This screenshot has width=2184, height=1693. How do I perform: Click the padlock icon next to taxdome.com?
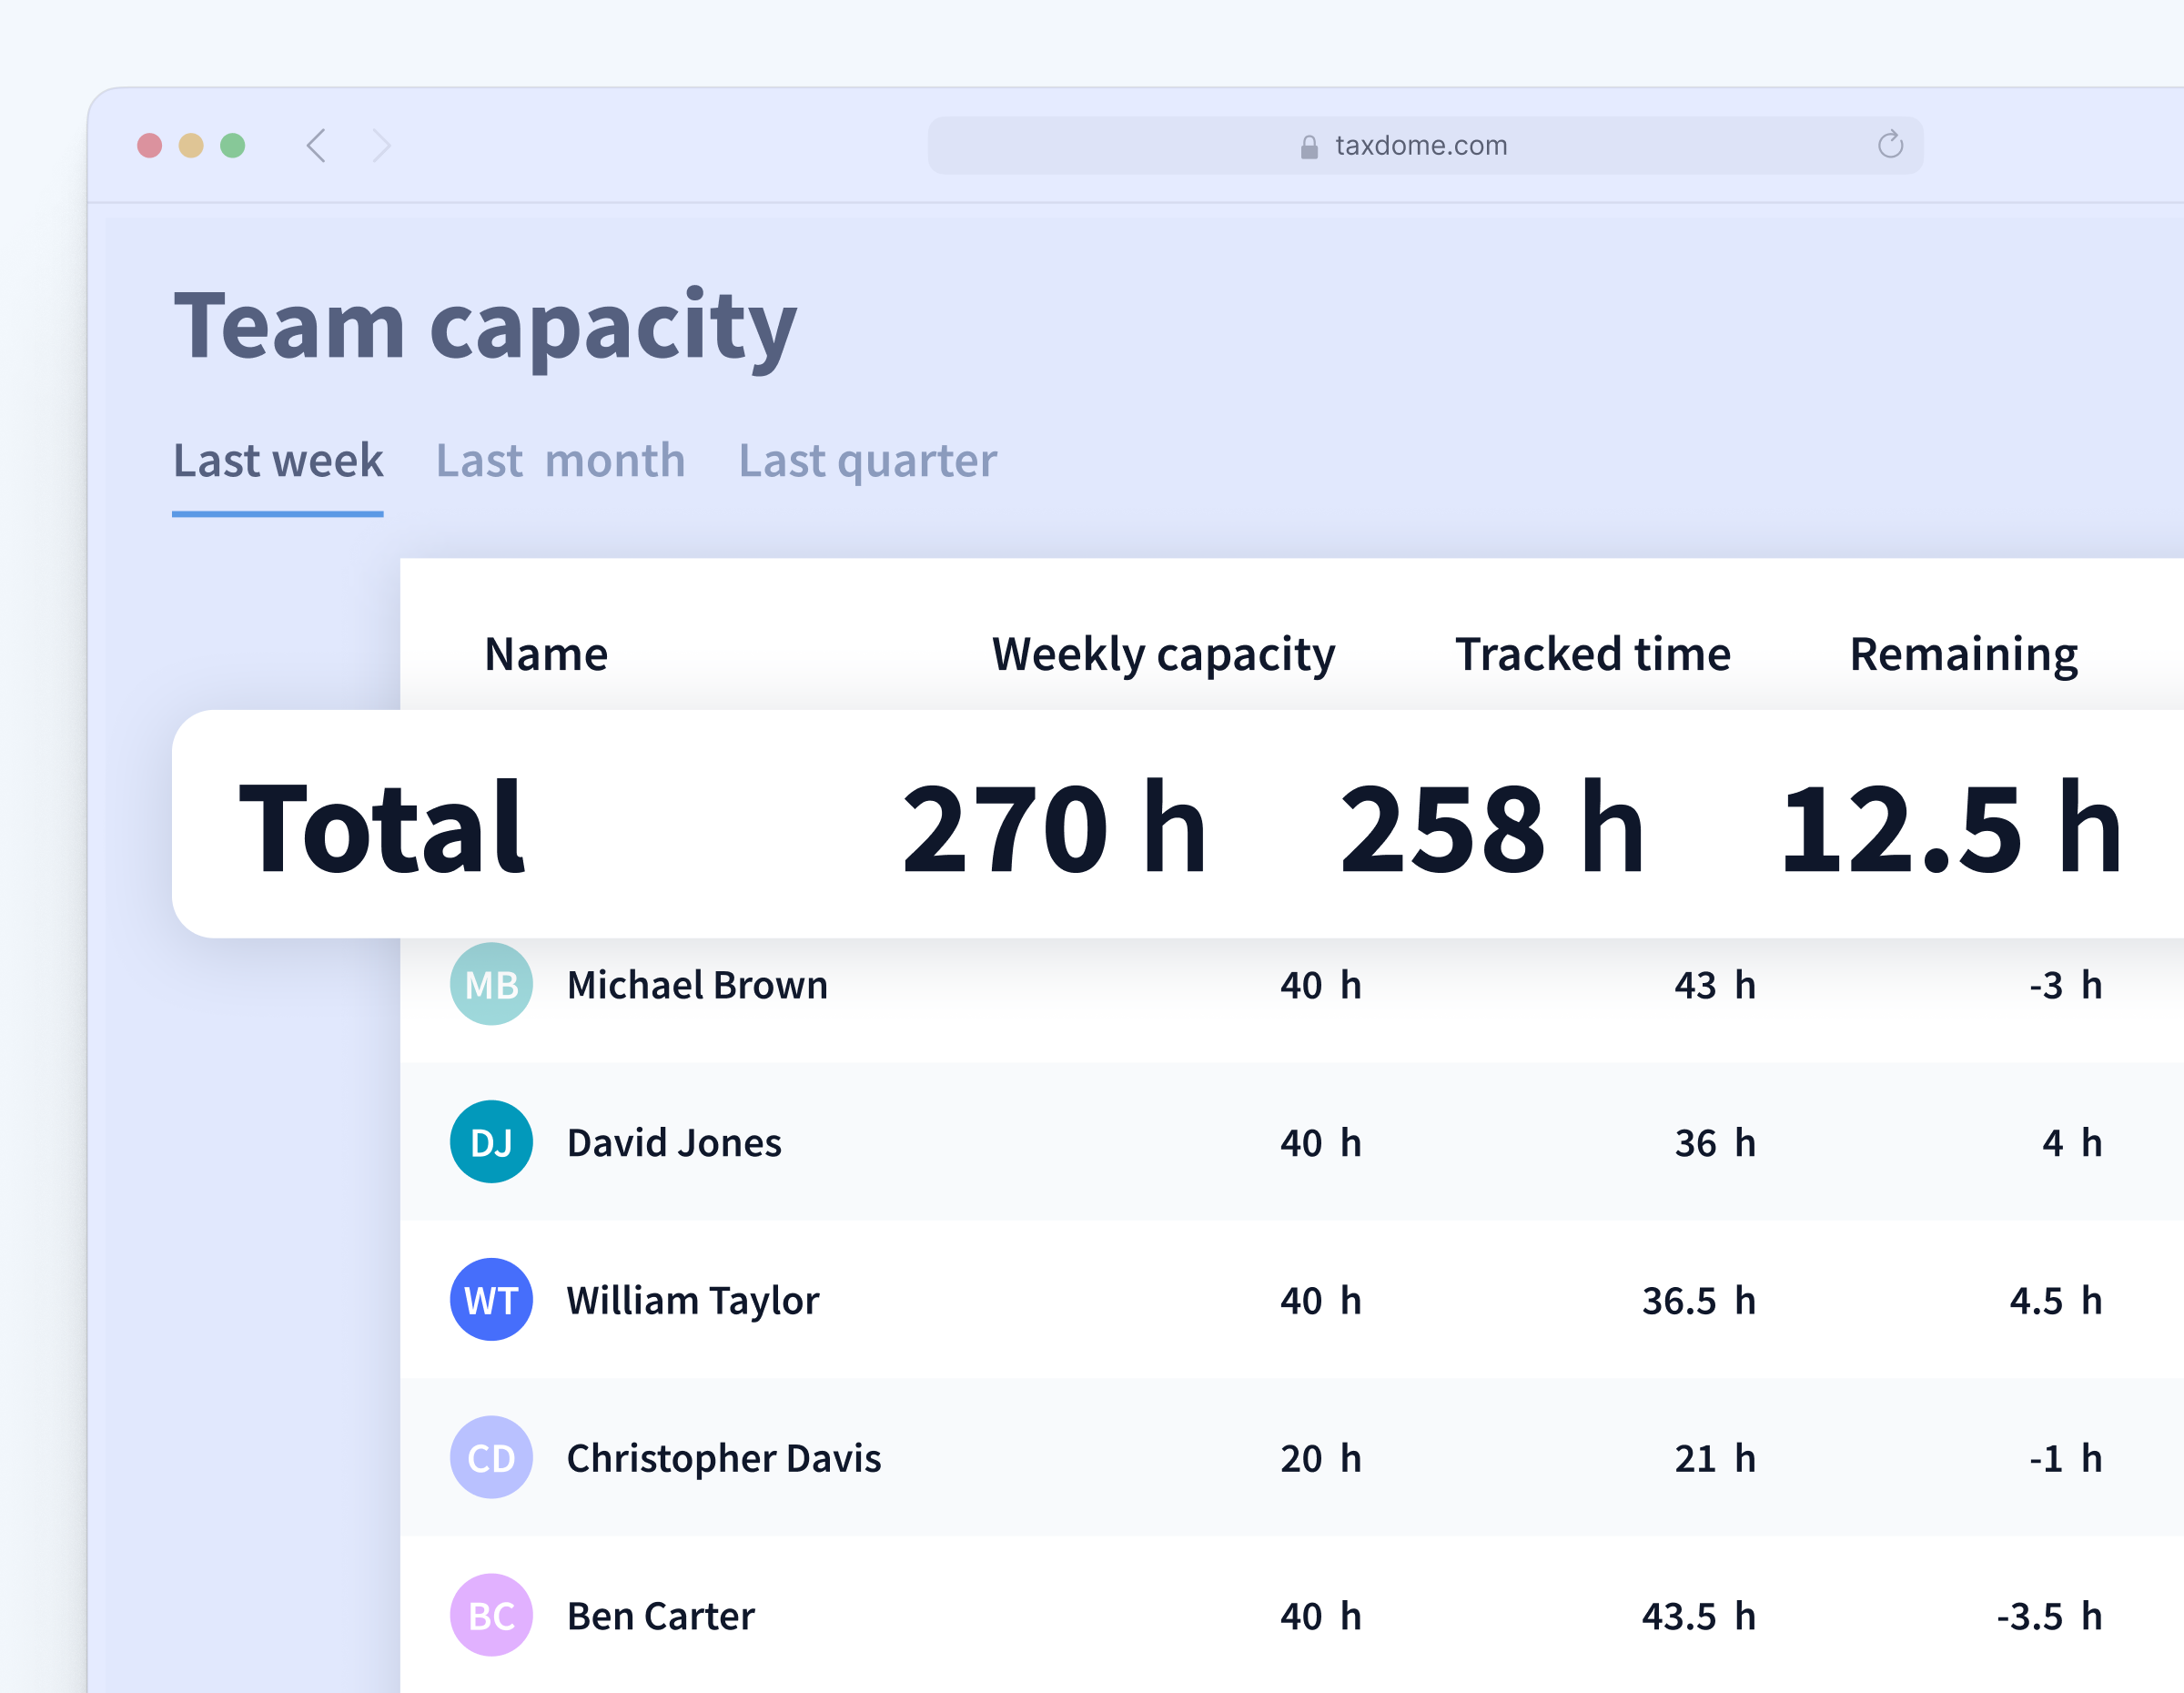(1310, 146)
